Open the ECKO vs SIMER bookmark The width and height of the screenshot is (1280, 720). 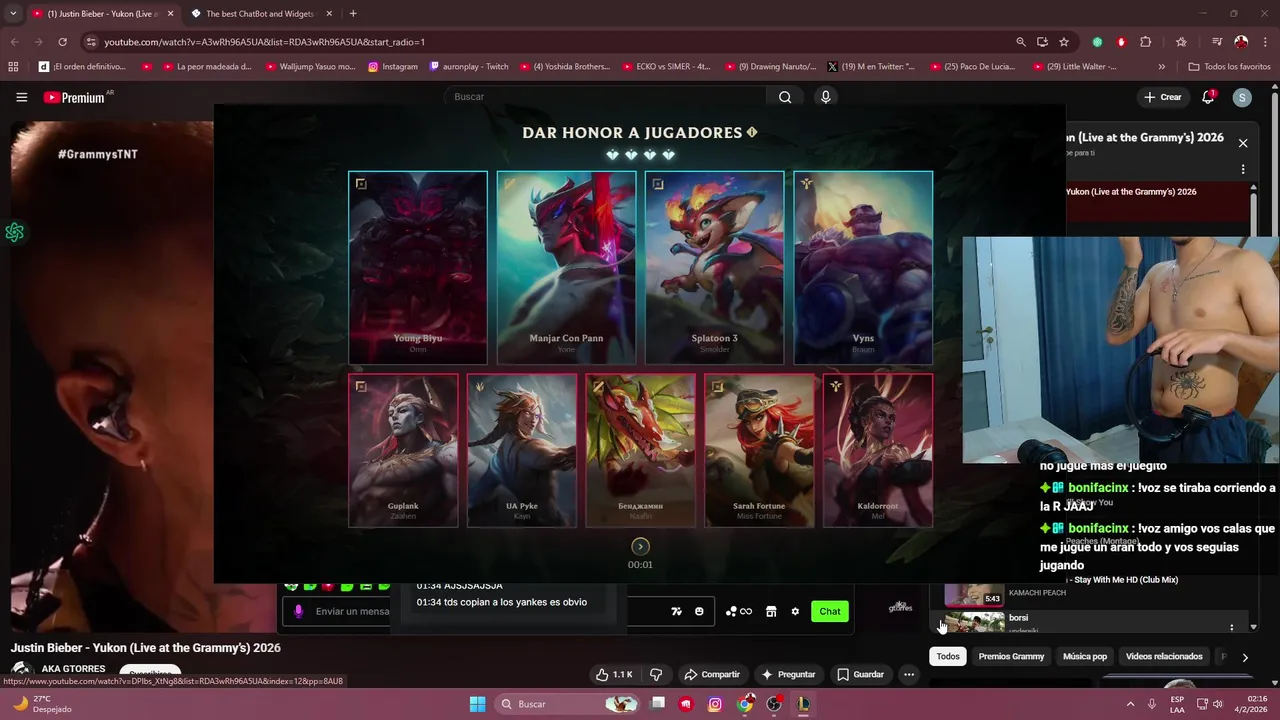tap(665, 67)
